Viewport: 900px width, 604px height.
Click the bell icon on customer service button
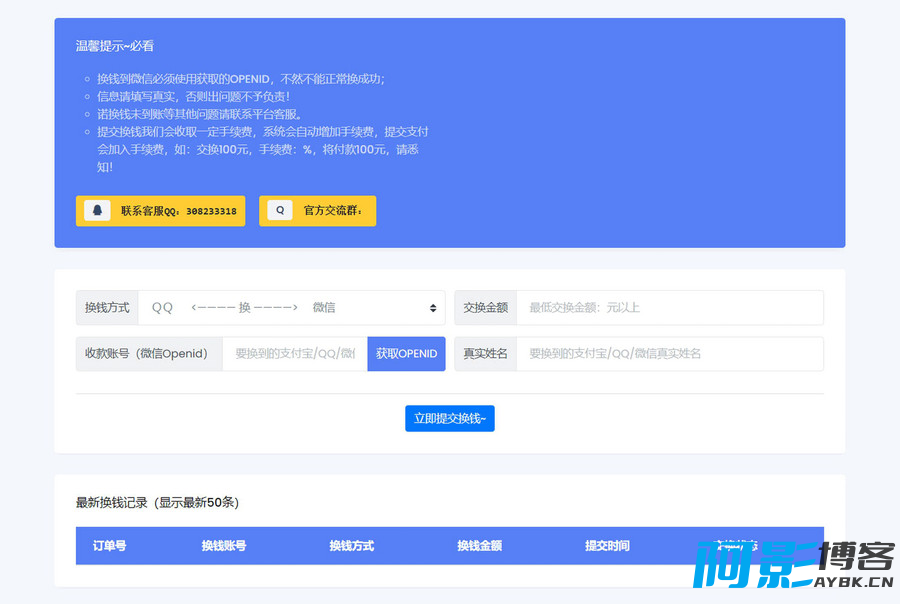pyautogui.click(x=97, y=211)
